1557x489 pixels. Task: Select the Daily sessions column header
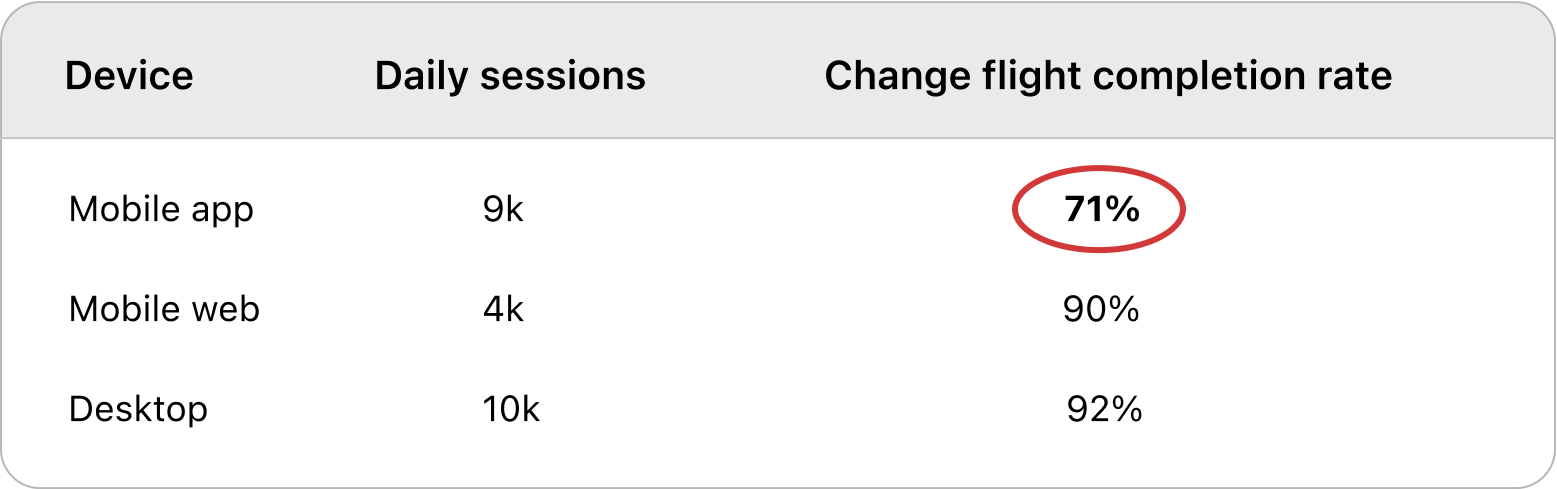[510, 76]
